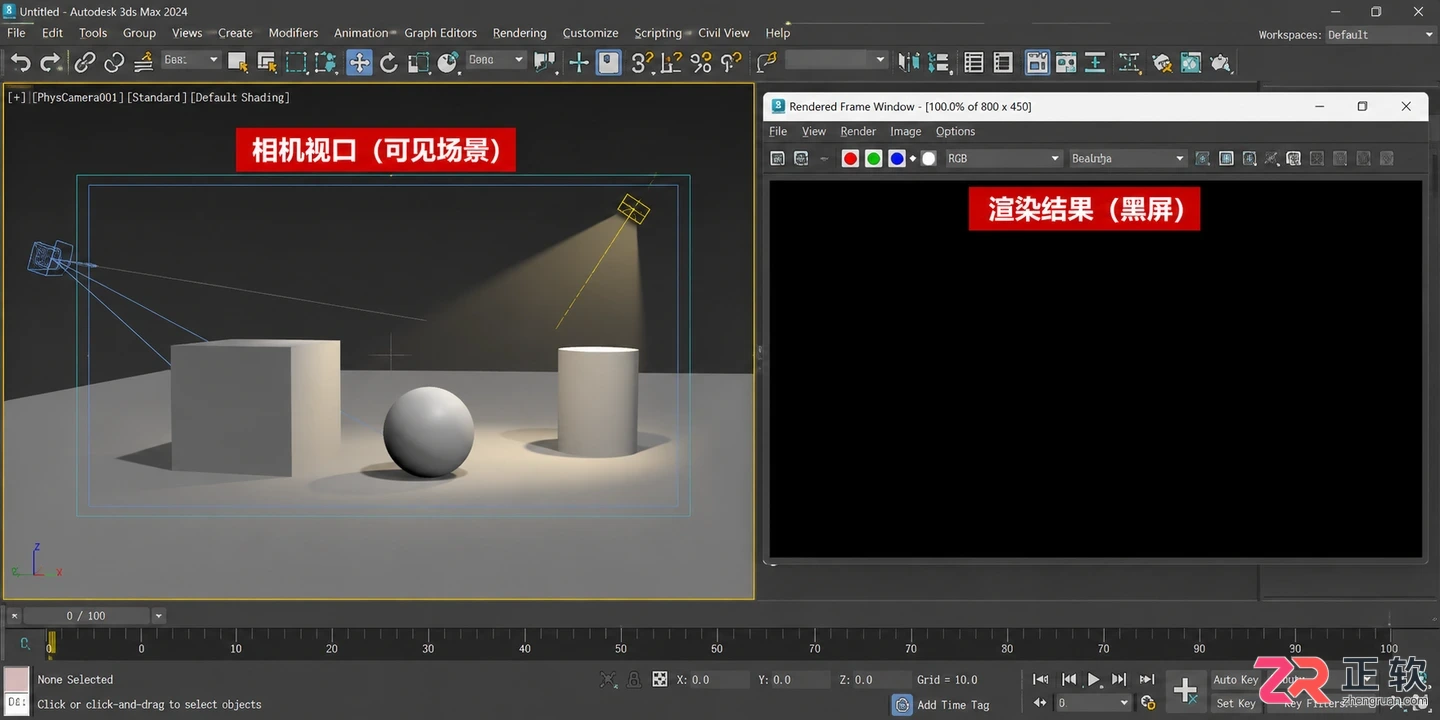The width and height of the screenshot is (1440, 720).
Task: Click Add Time Tag
Action: (x=953, y=705)
